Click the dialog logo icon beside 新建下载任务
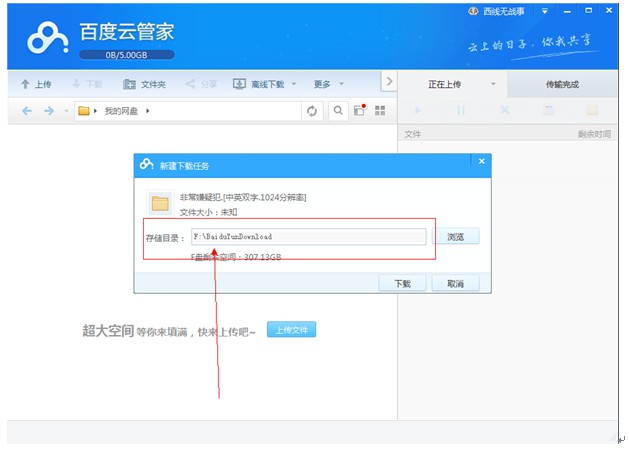The width and height of the screenshot is (629, 450). [x=146, y=164]
